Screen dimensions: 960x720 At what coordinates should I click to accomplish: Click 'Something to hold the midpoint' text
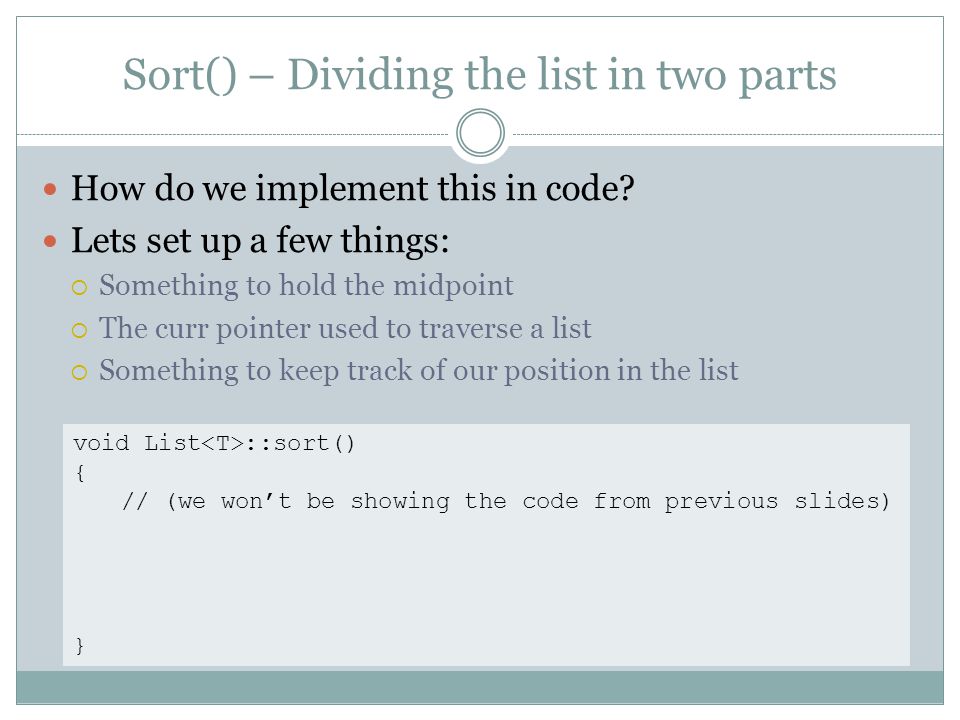pyautogui.click(x=306, y=286)
